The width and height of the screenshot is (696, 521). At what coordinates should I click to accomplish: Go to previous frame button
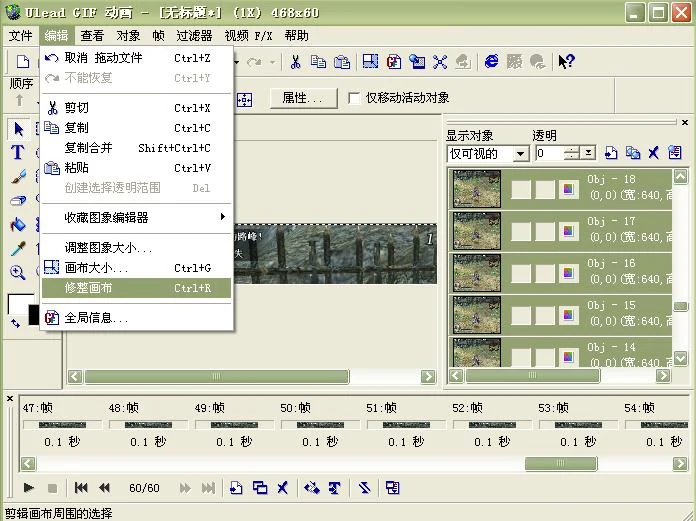pyautogui.click(x=104, y=488)
